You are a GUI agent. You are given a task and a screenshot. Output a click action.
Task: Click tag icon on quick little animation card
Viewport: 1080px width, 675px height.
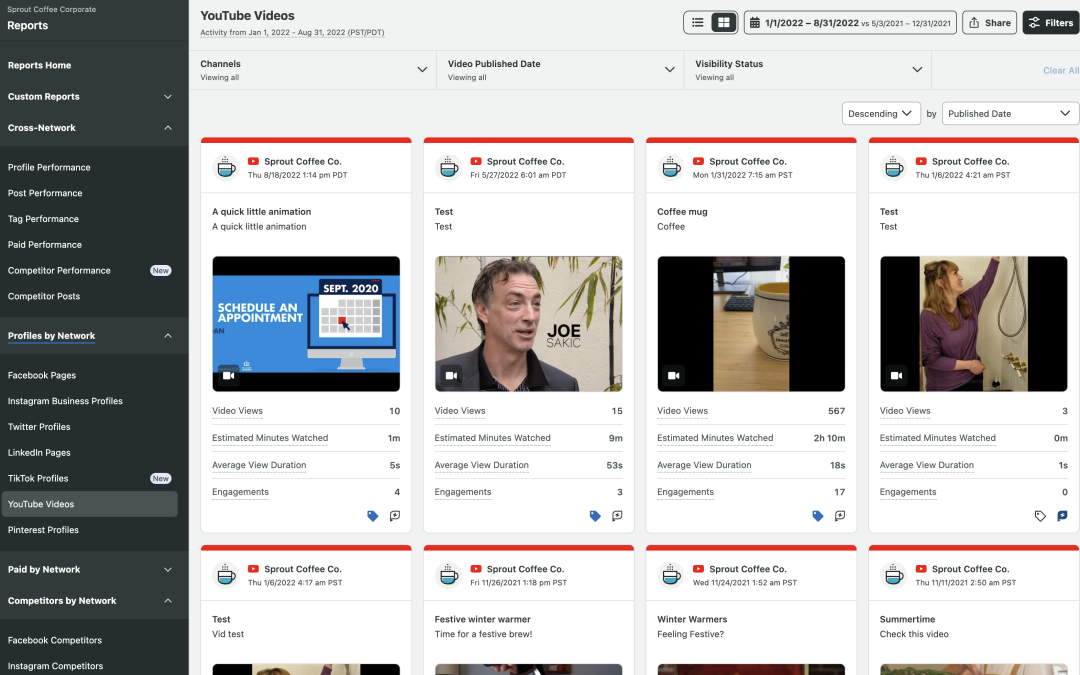373,516
